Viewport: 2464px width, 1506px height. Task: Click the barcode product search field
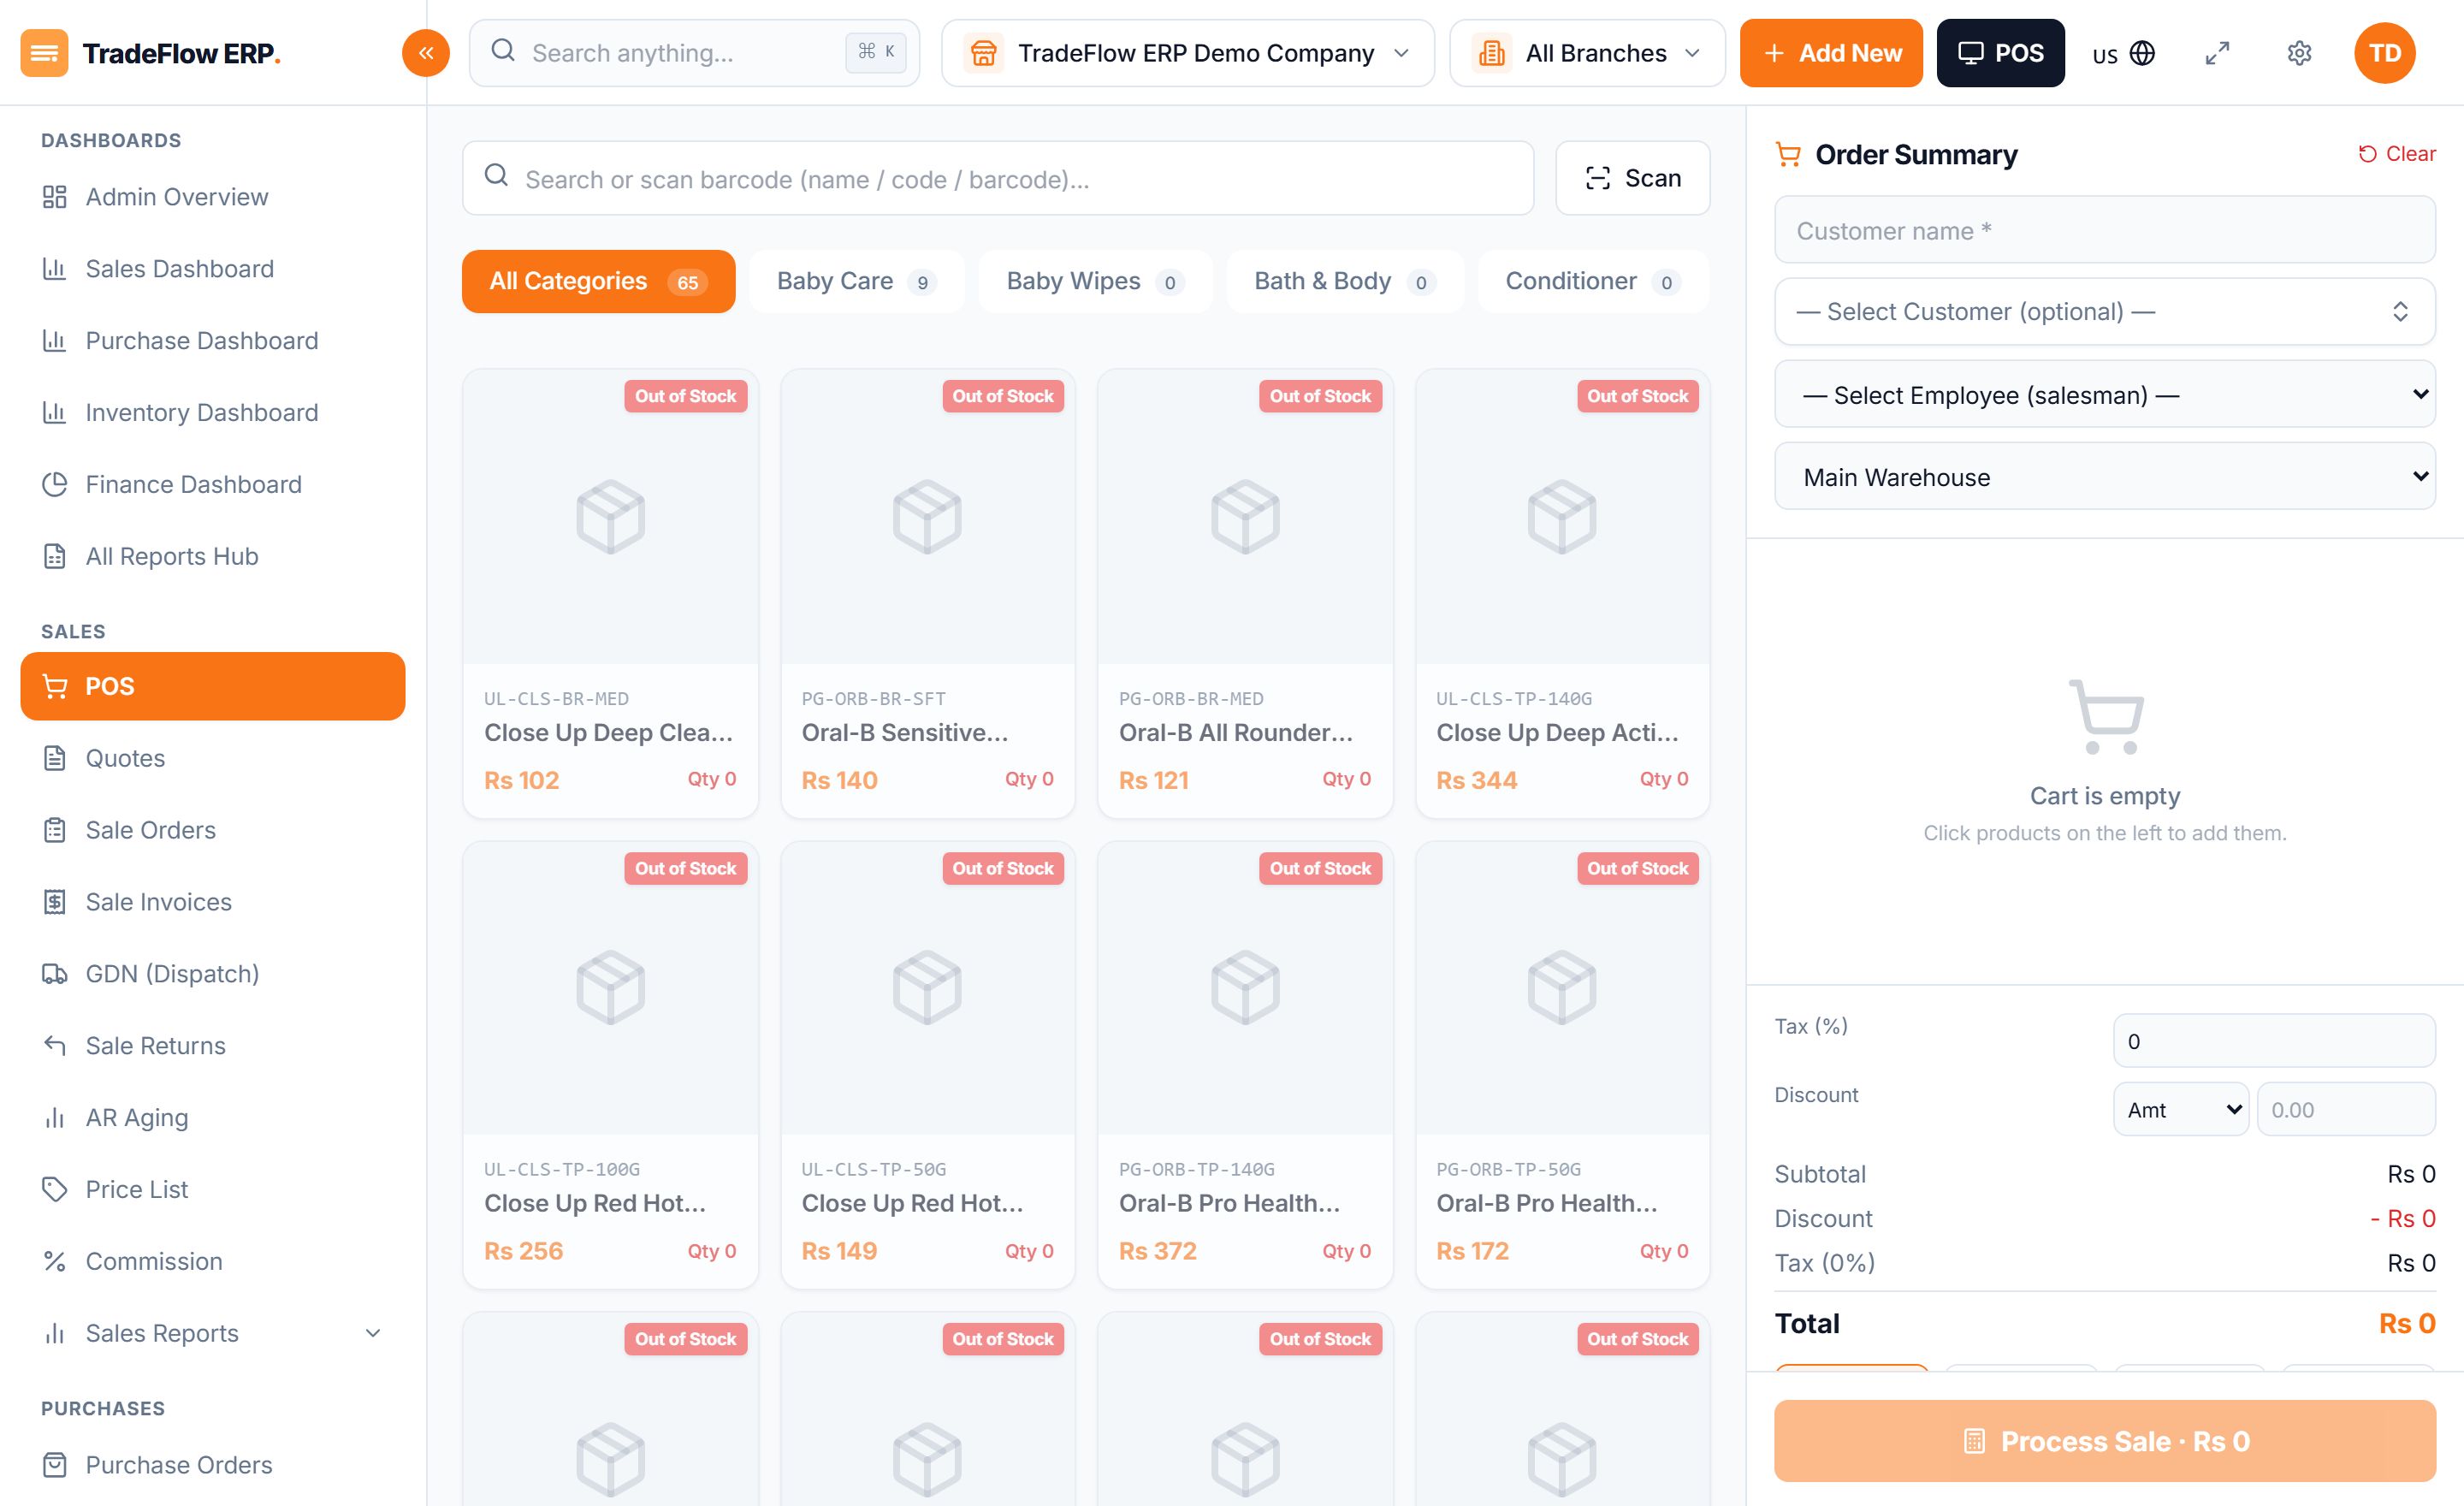[998, 178]
